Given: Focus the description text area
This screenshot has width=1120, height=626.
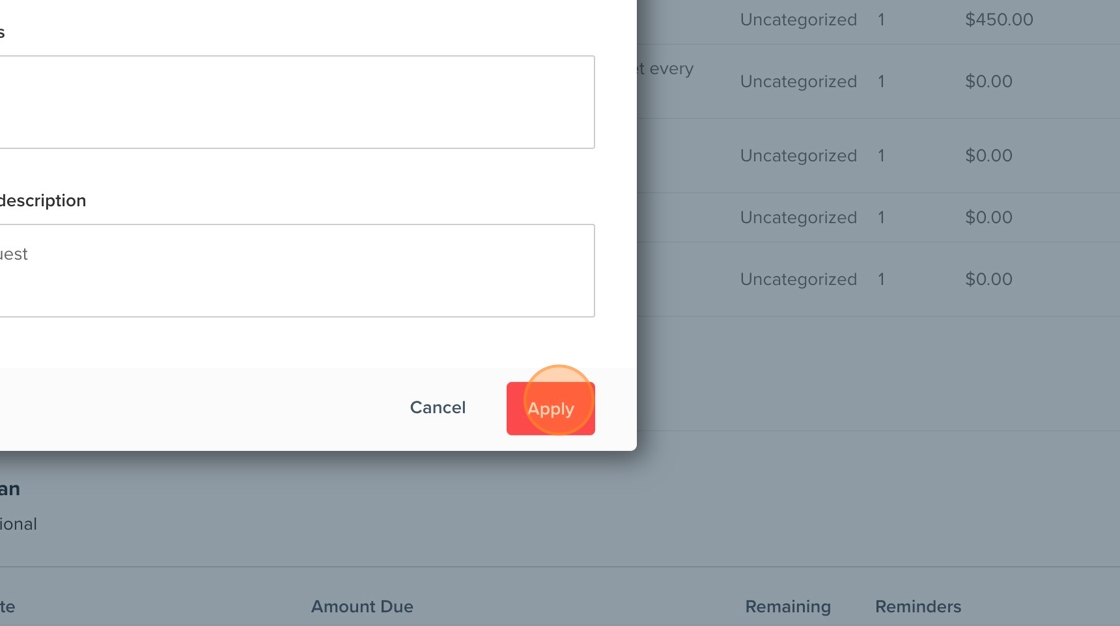Looking at the screenshot, I should pos(295,270).
